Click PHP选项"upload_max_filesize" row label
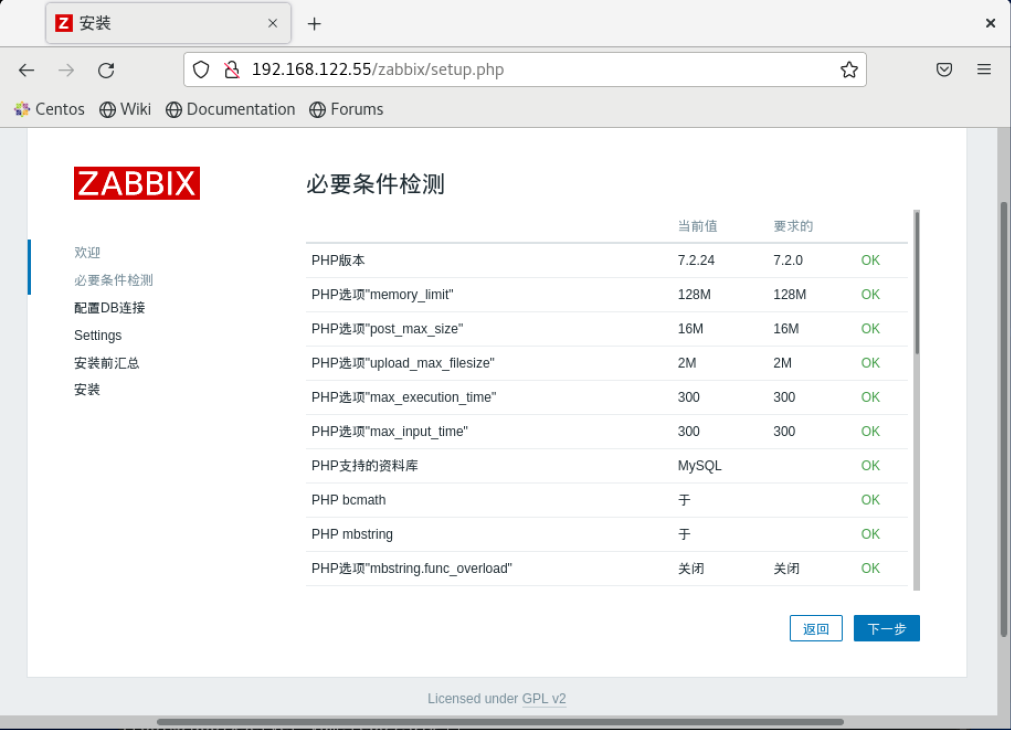The image size is (1011, 730). point(403,363)
